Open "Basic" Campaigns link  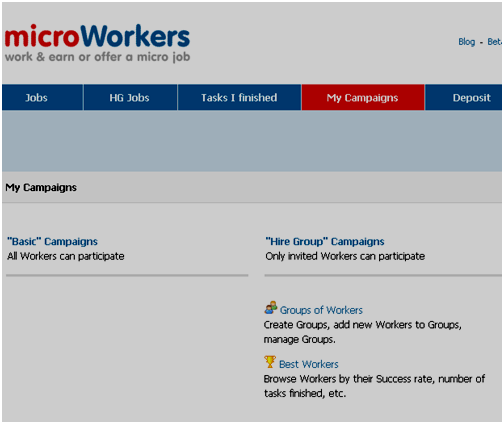click(52, 241)
